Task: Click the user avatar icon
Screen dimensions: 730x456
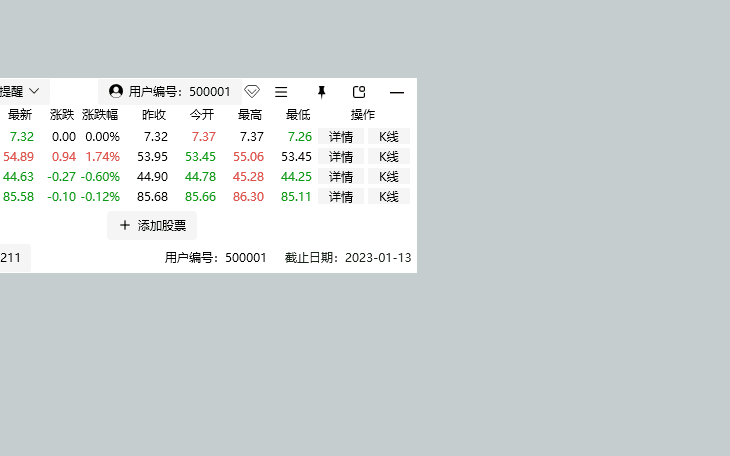Action: tap(116, 91)
